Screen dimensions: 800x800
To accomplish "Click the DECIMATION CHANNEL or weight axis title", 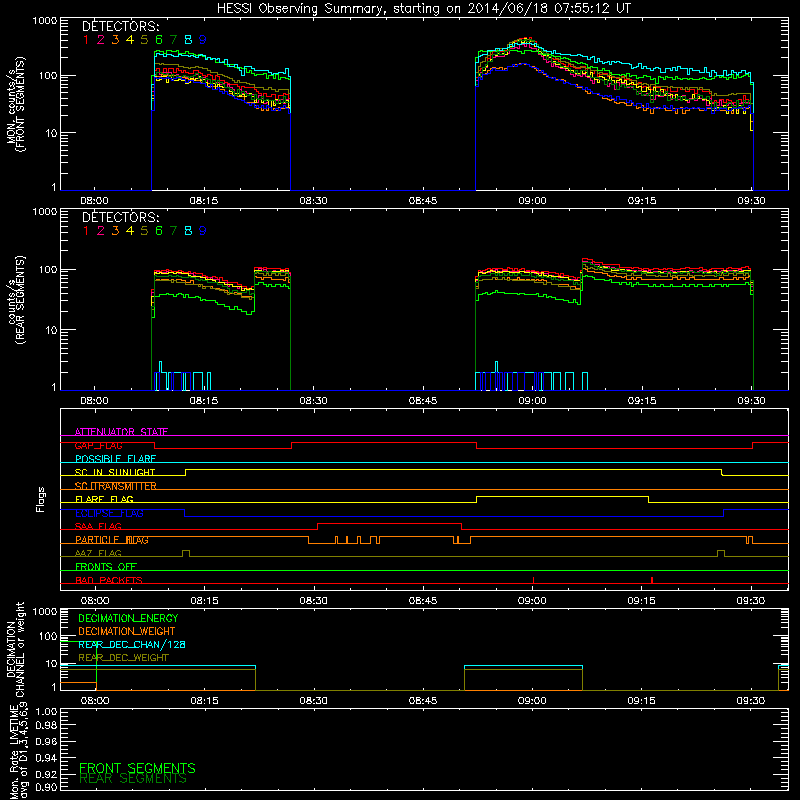I will point(15,649).
